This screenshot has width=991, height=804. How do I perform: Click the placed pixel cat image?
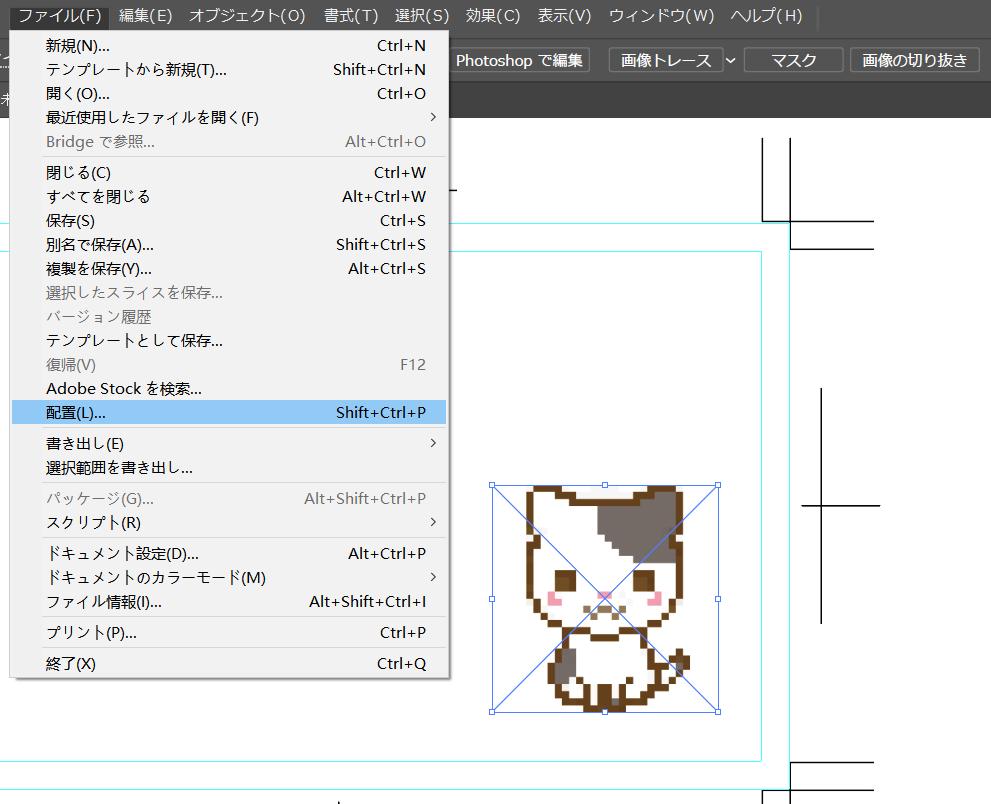(604, 597)
